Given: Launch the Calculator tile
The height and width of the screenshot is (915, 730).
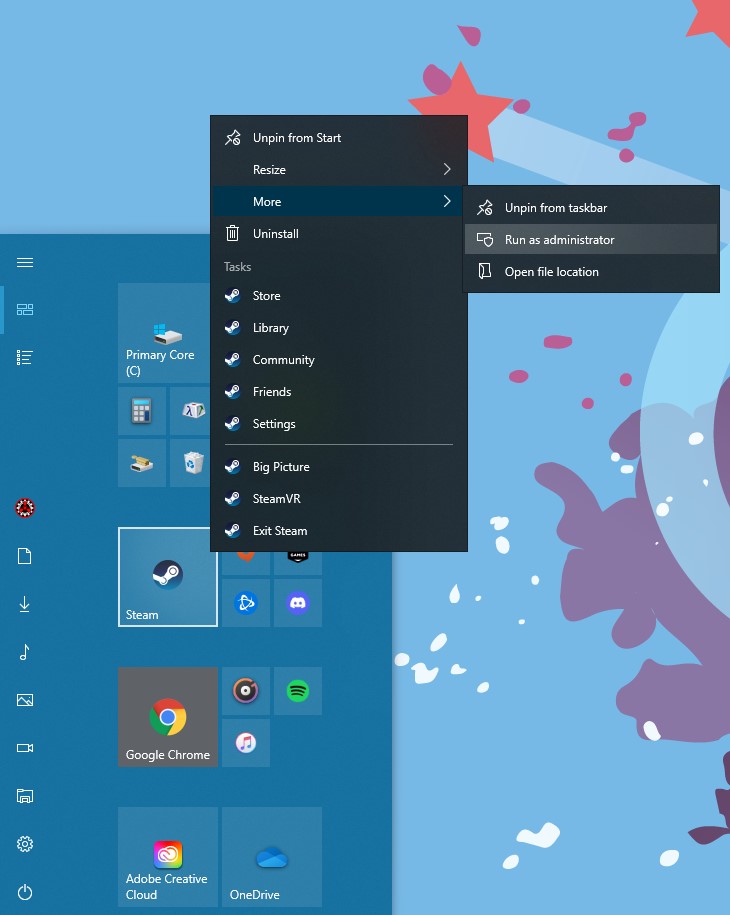Looking at the screenshot, I should (142, 411).
